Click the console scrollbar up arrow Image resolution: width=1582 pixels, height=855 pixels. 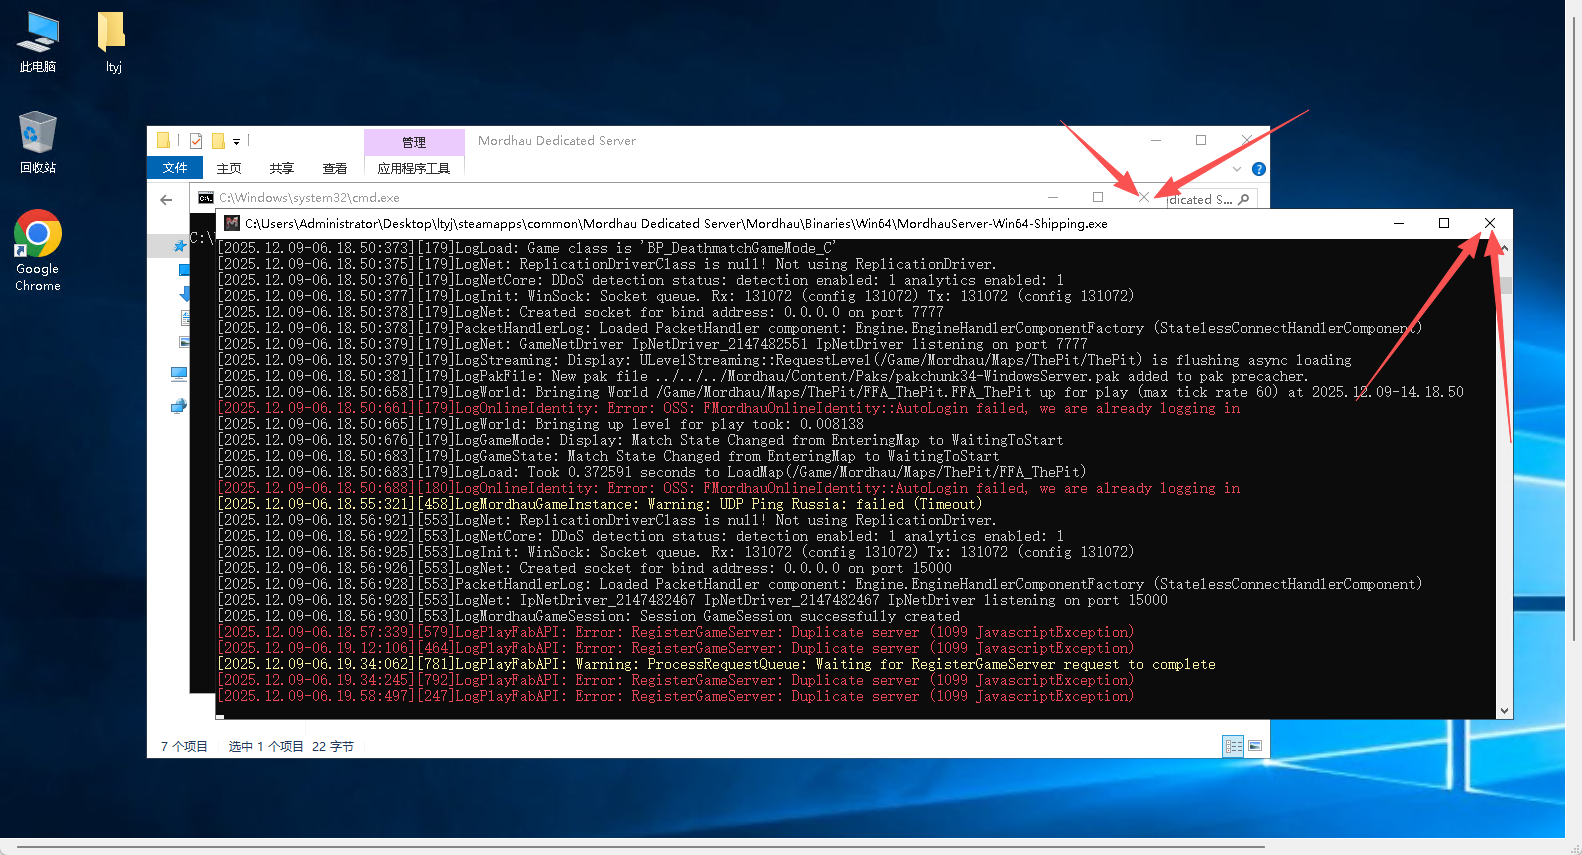tap(1504, 248)
